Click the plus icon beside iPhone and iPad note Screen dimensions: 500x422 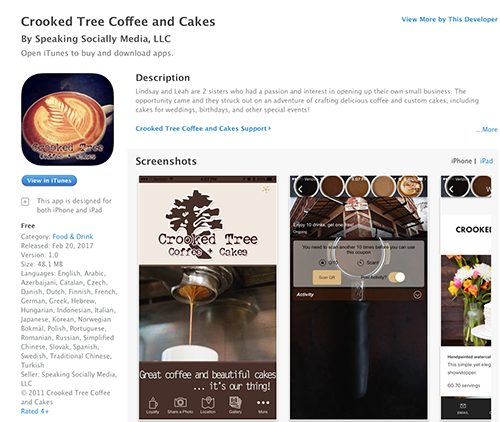point(25,202)
